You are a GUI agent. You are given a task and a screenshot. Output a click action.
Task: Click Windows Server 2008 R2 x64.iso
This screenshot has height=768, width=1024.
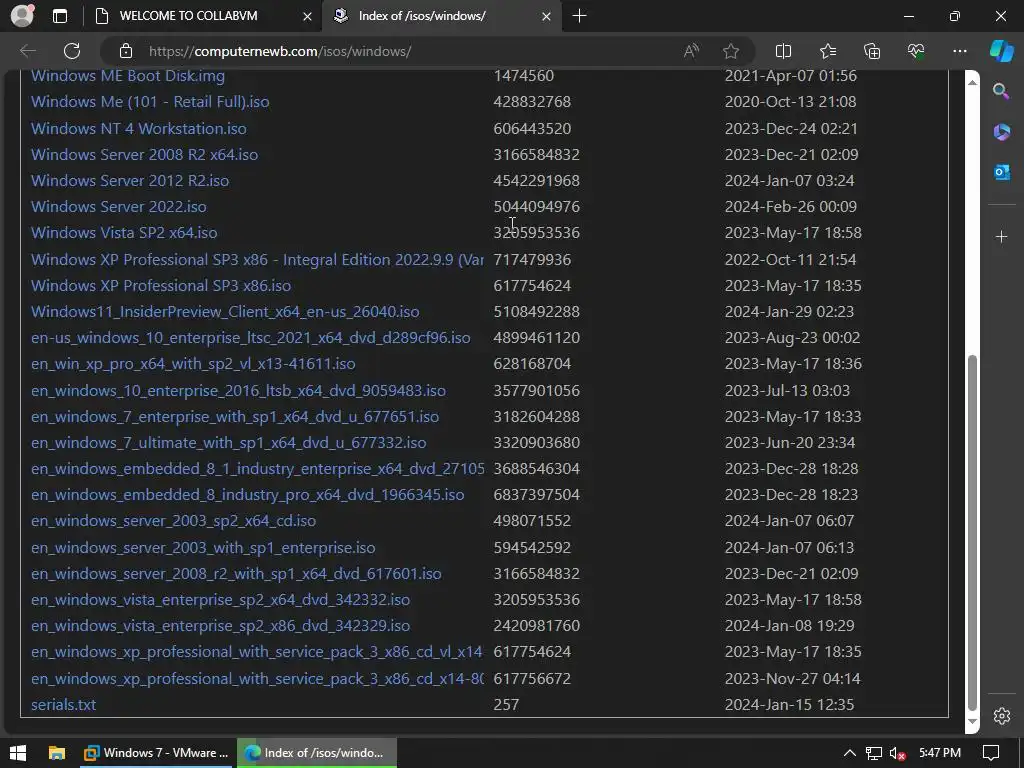click(144, 155)
